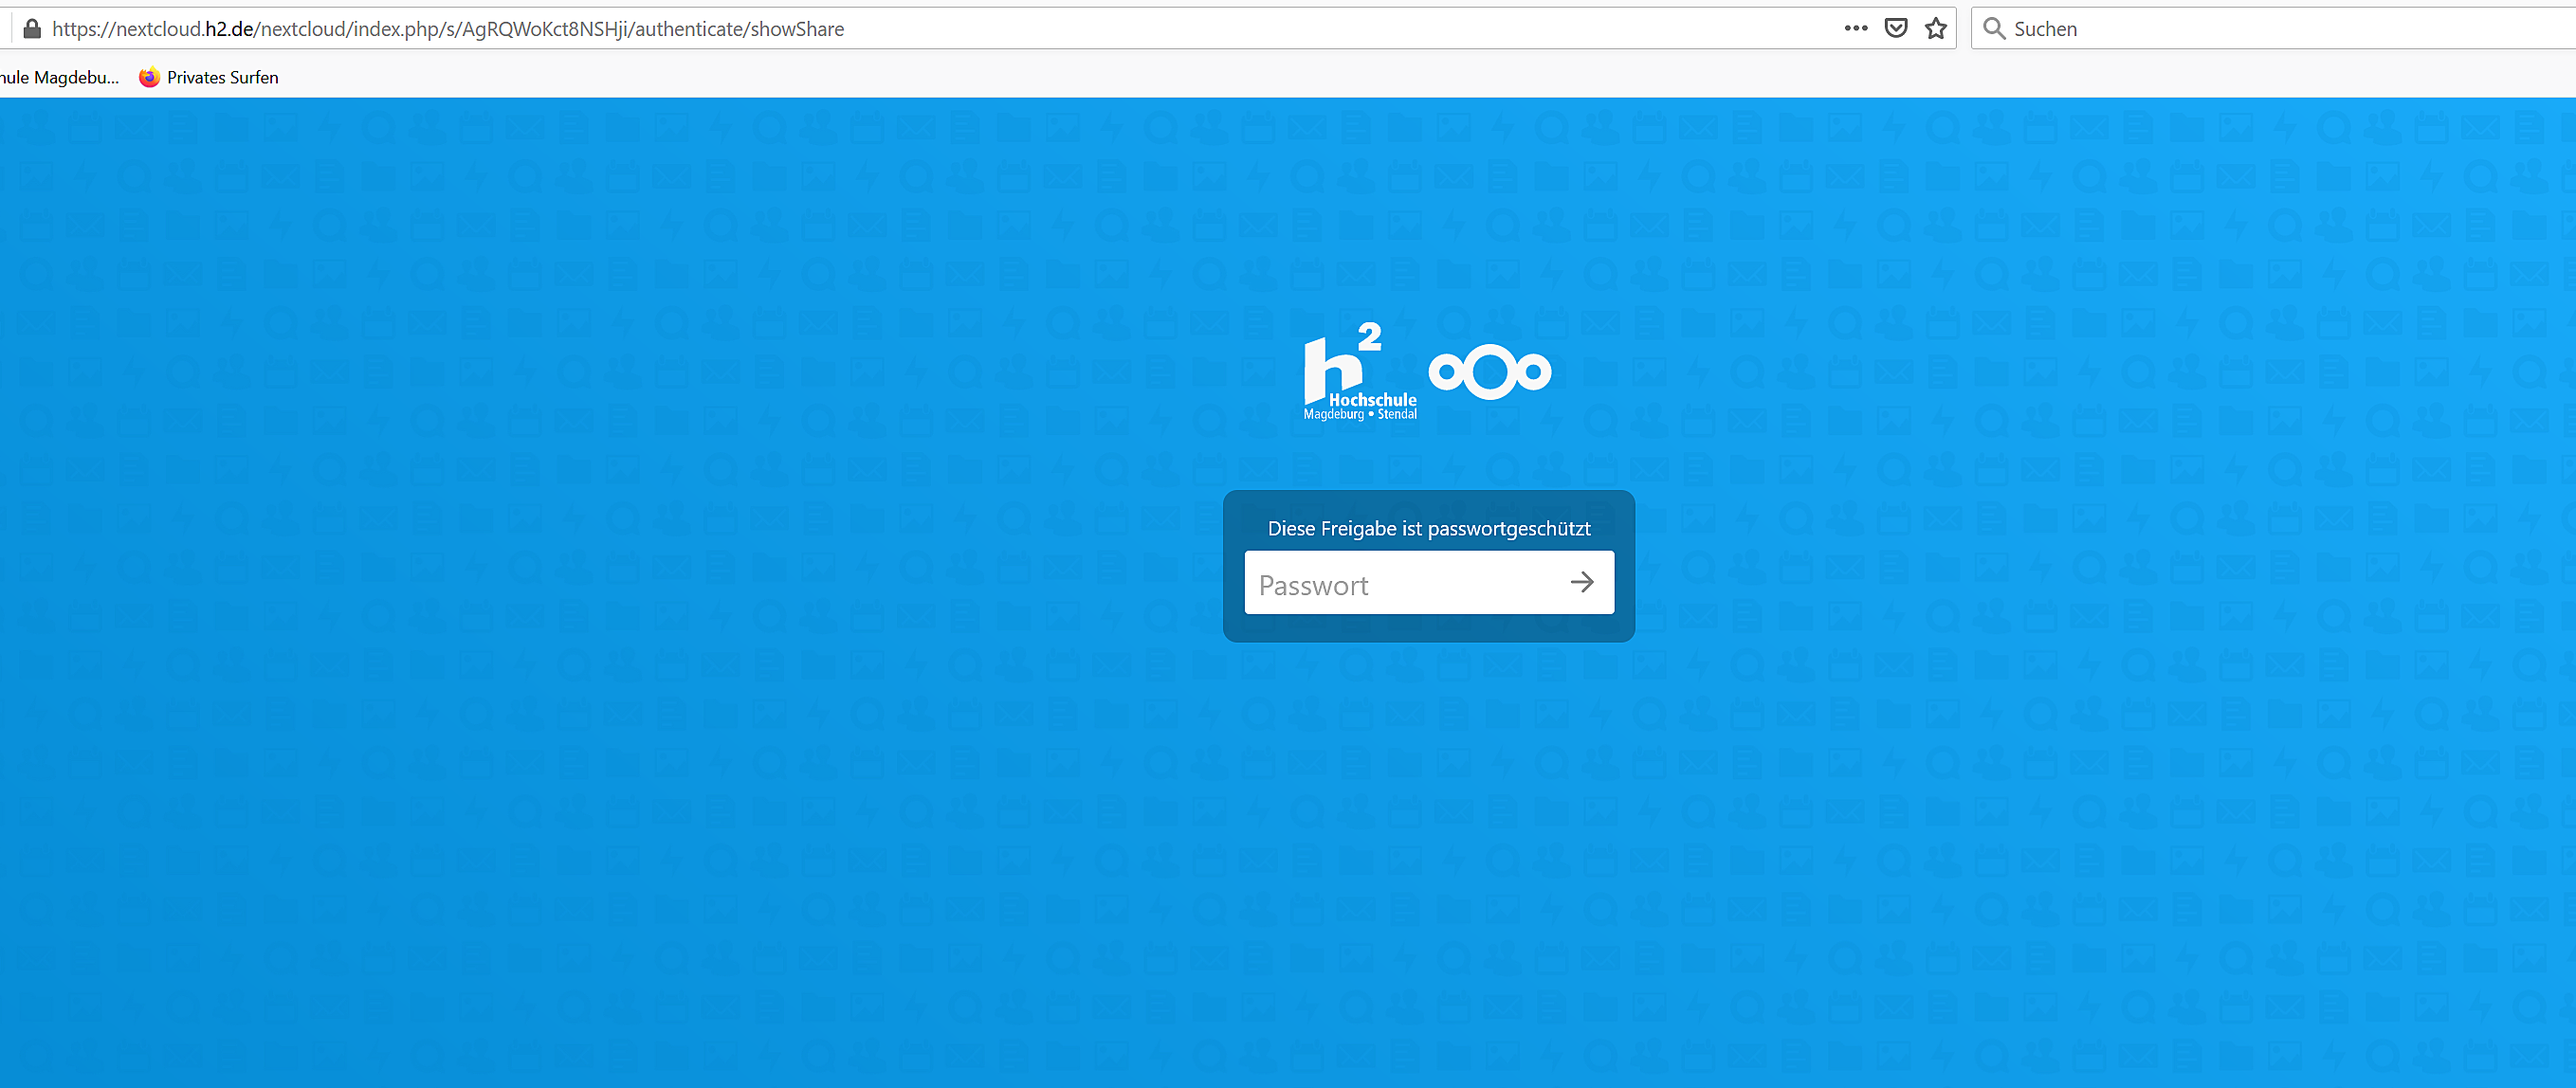Save page to Pocket icon
This screenshot has width=2576, height=1088.
[1895, 28]
